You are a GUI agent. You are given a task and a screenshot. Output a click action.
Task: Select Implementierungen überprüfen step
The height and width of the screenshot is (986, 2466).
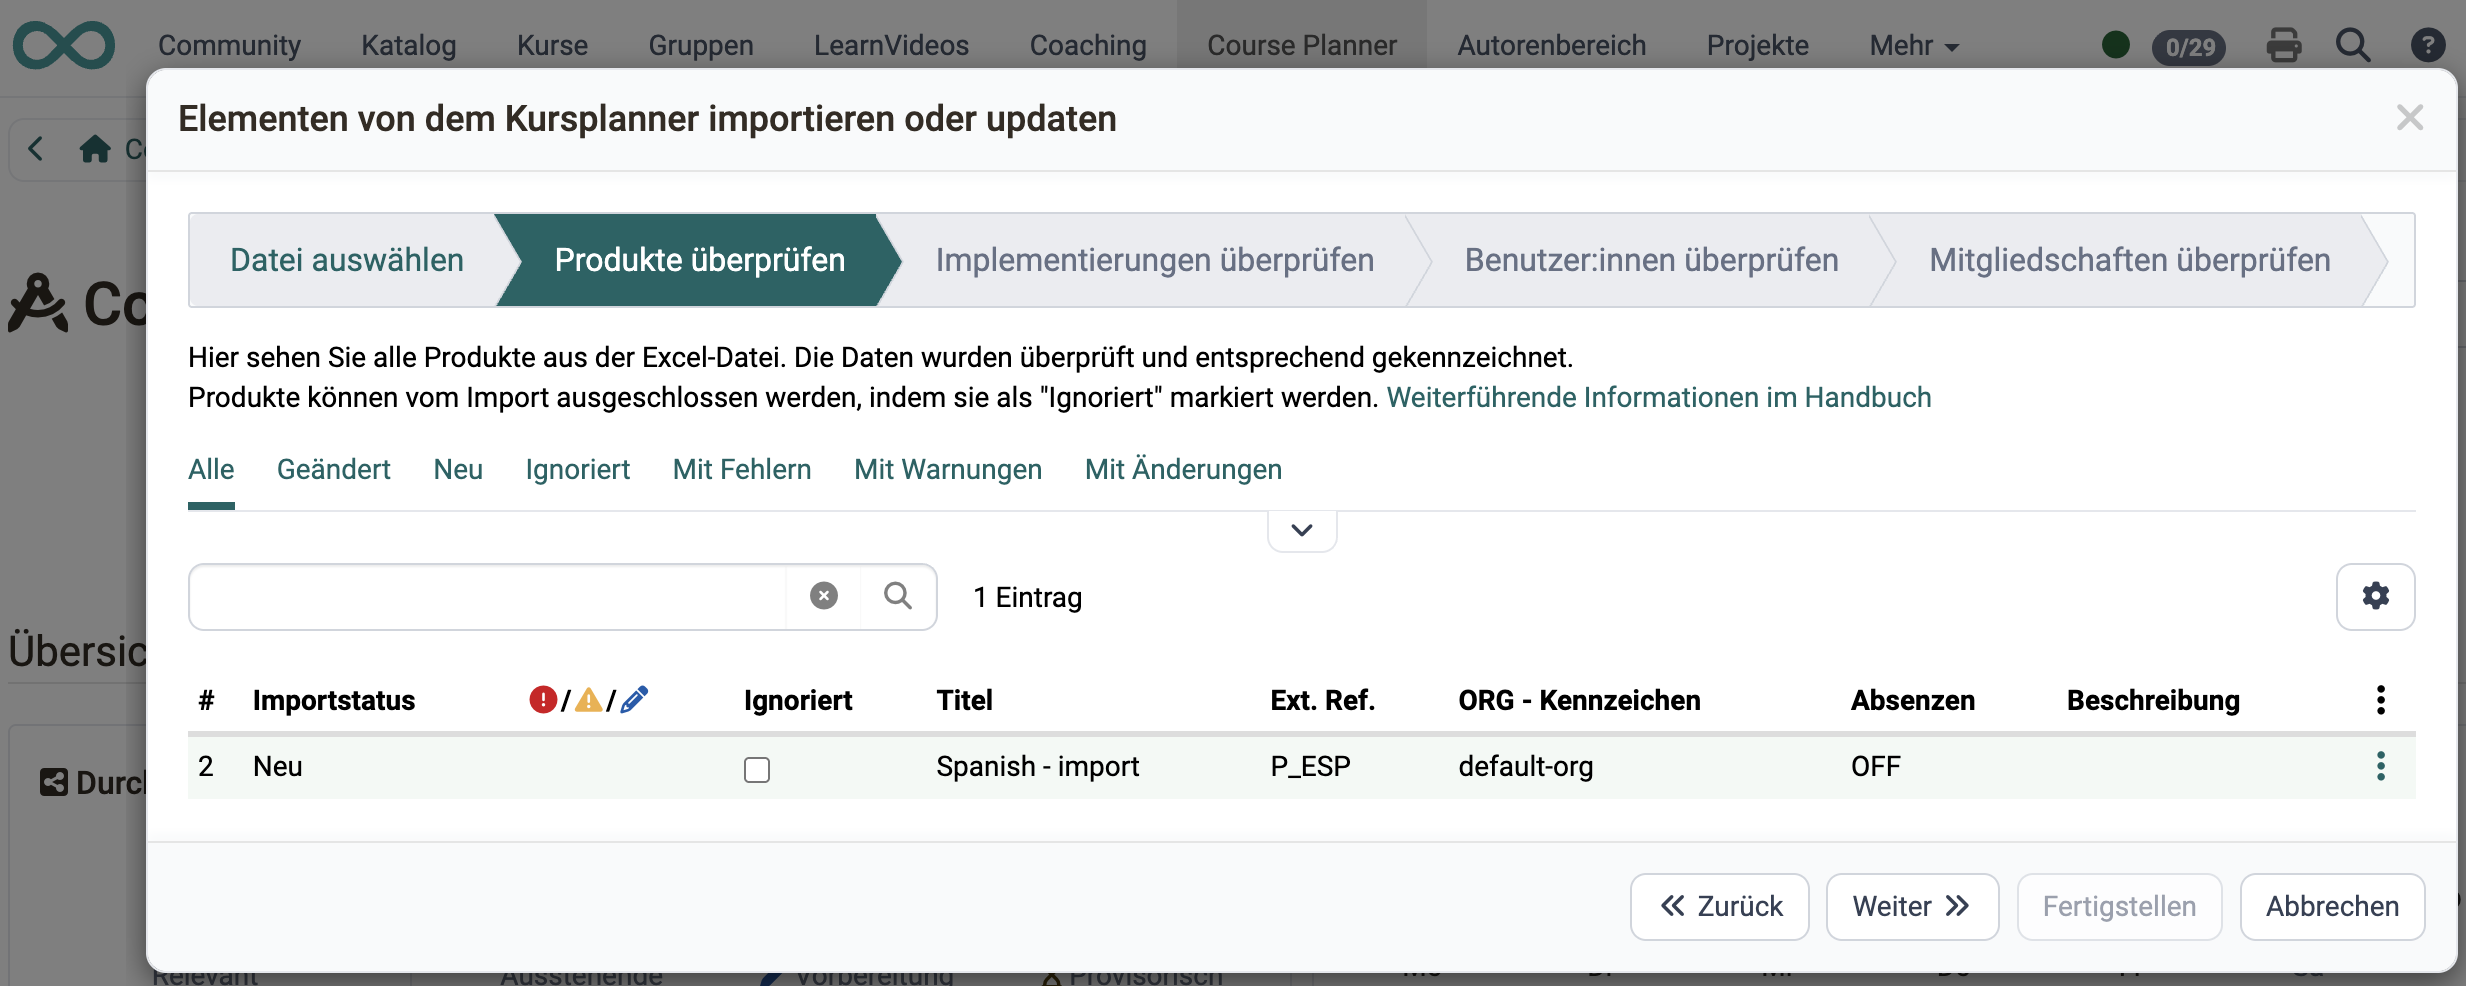(1155, 260)
